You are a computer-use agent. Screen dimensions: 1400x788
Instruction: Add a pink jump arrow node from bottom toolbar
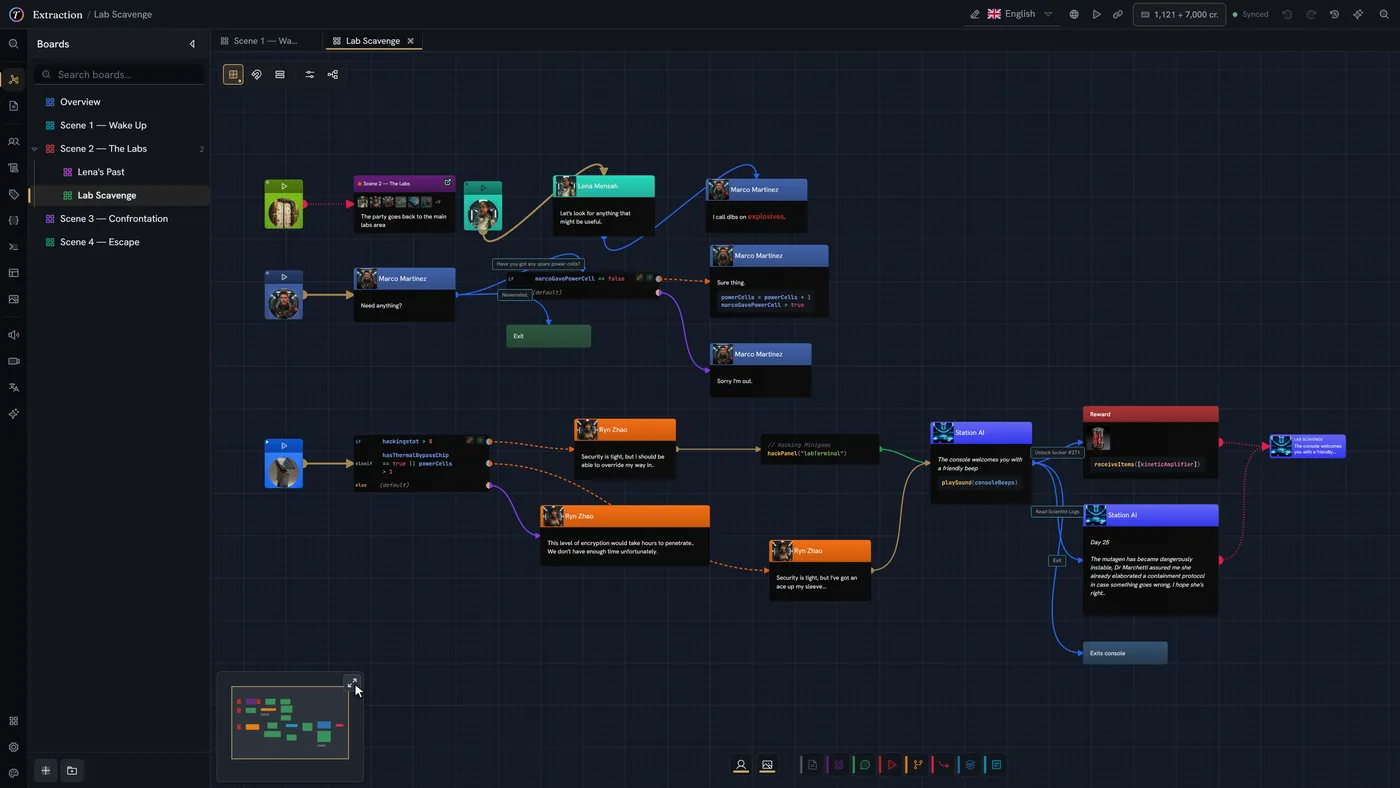[944, 765]
